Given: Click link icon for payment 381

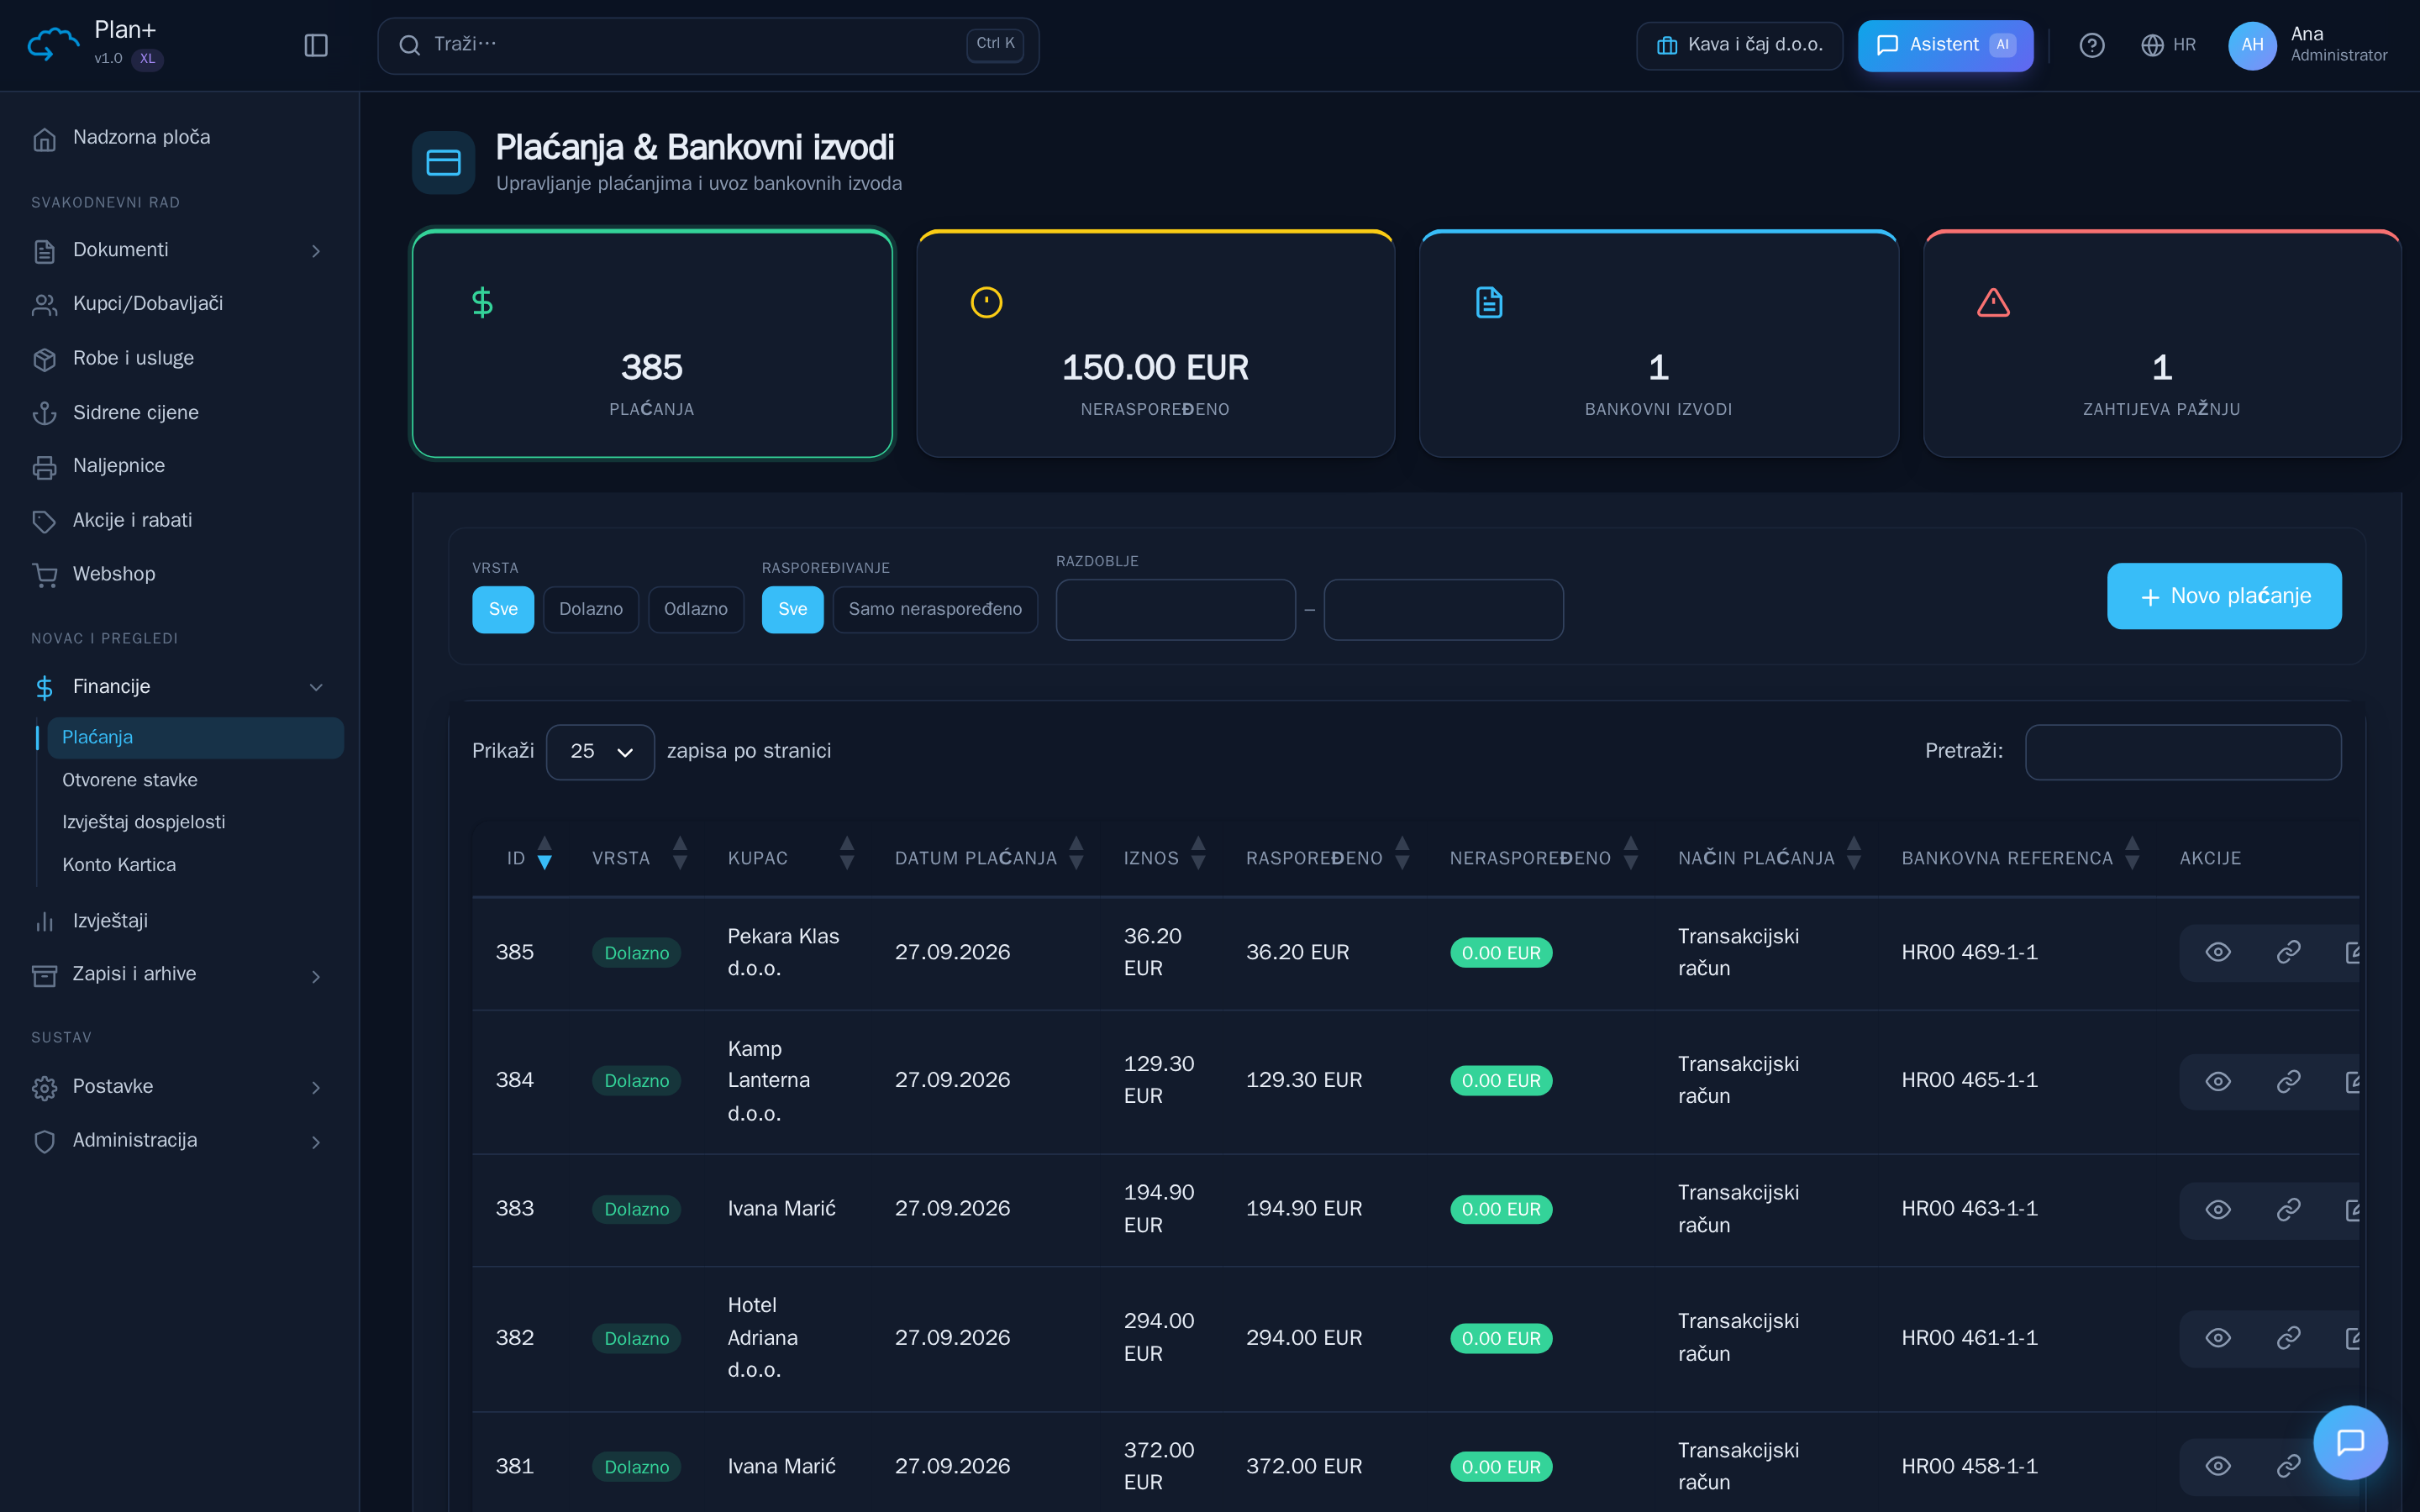Looking at the screenshot, I should point(2288,1466).
